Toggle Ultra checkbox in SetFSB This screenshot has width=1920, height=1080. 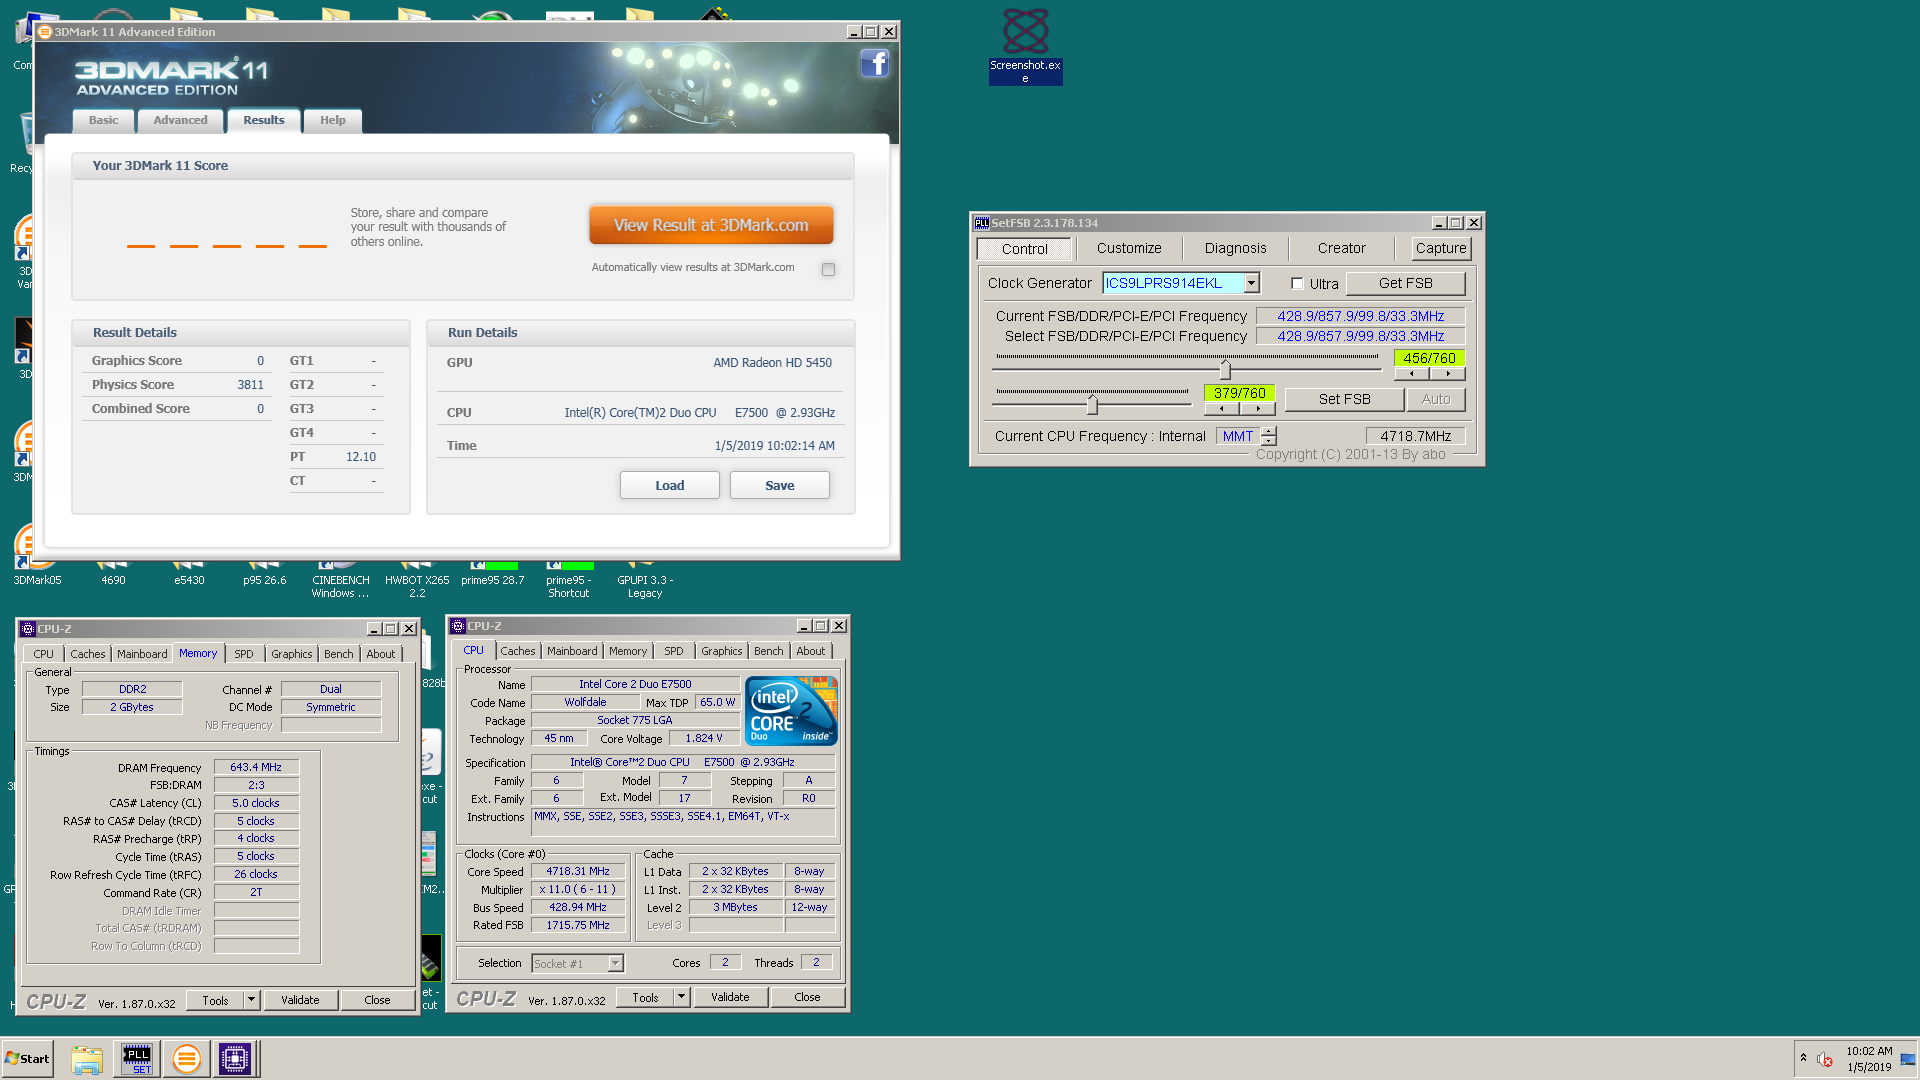click(1297, 284)
